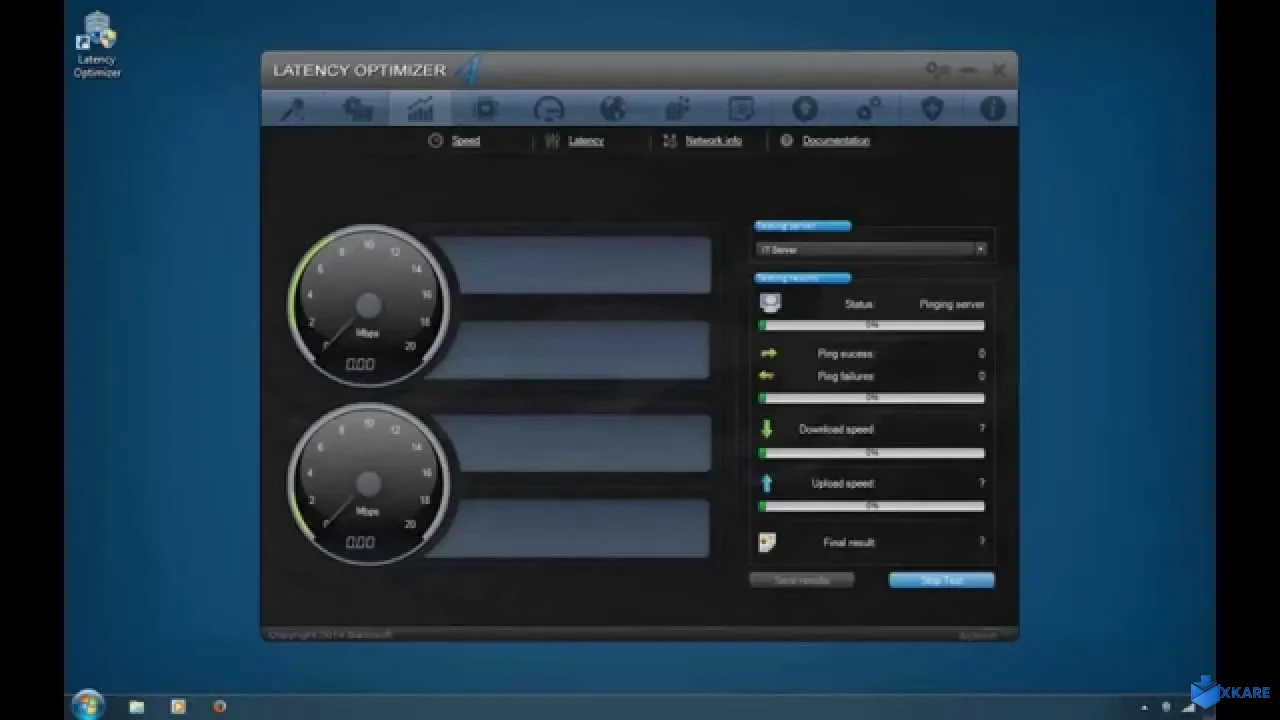Image resolution: width=1280 pixels, height=720 pixels.
Task: Click the lower Mbps speed gauge
Action: pos(368,484)
